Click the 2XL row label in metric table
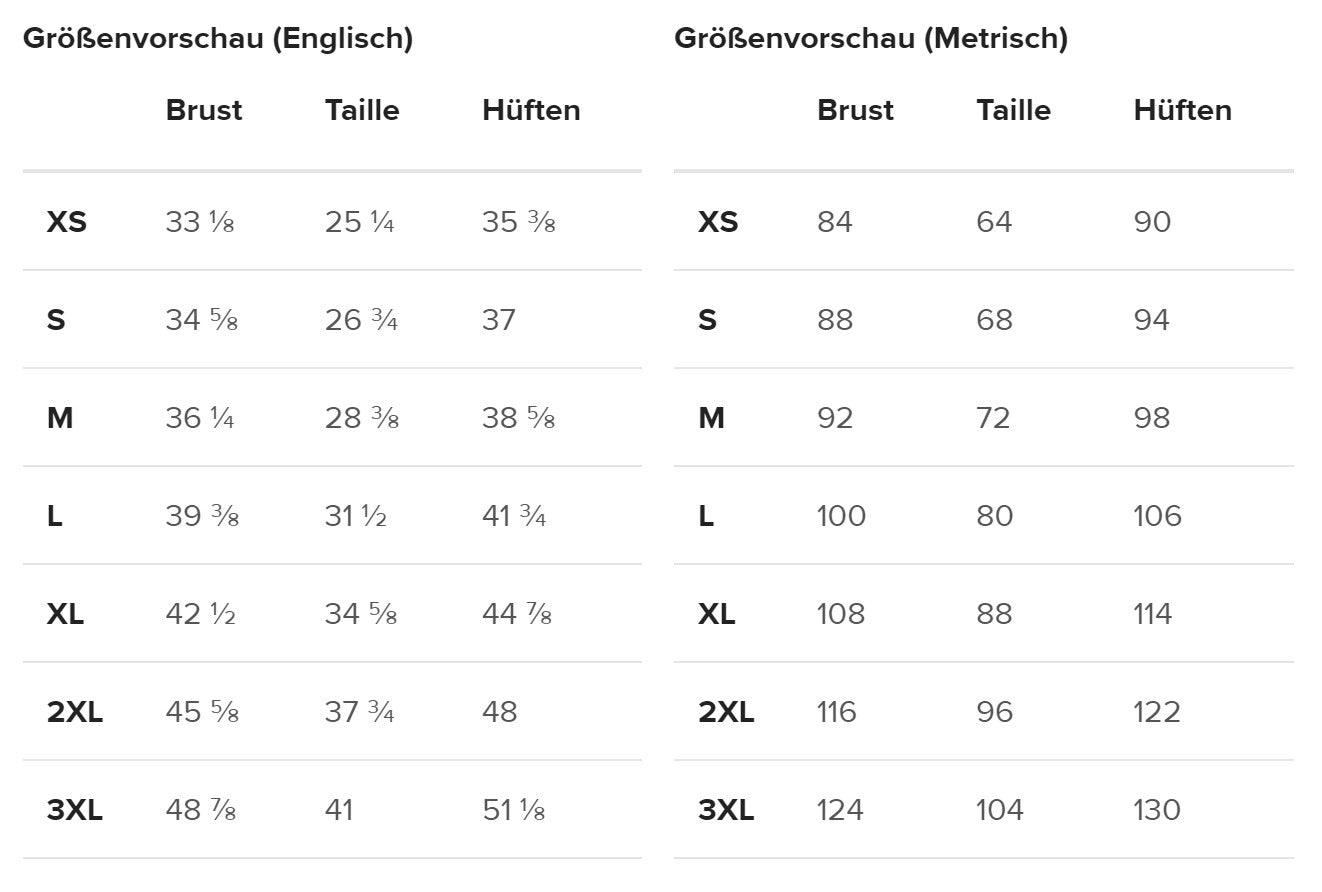1322x892 pixels. (x=726, y=712)
